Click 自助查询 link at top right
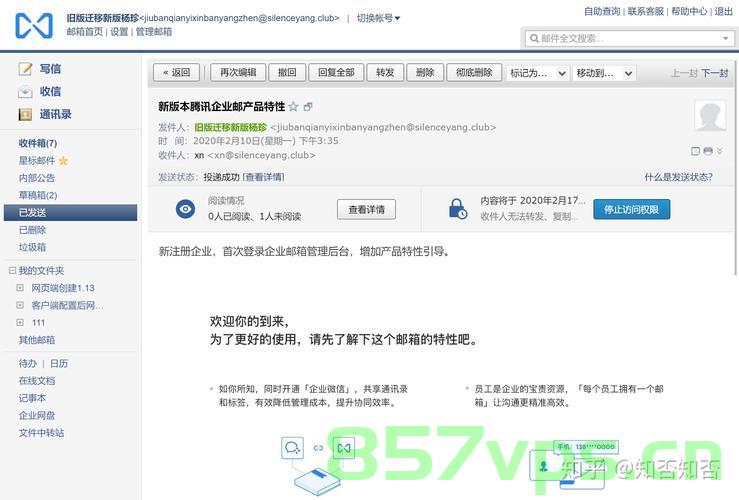The width and height of the screenshot is (739, 500). (602, 11)
